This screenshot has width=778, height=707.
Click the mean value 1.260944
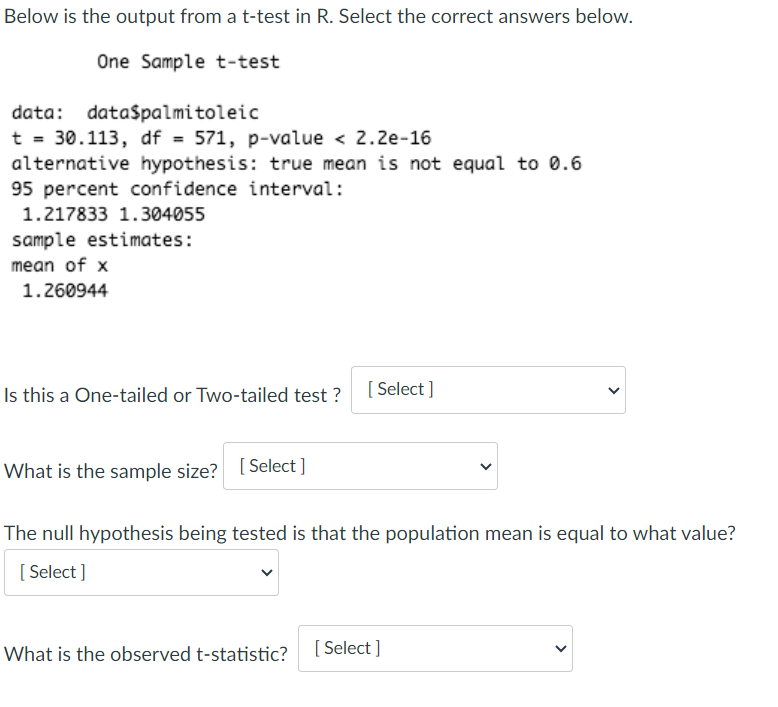pos(65,291)
